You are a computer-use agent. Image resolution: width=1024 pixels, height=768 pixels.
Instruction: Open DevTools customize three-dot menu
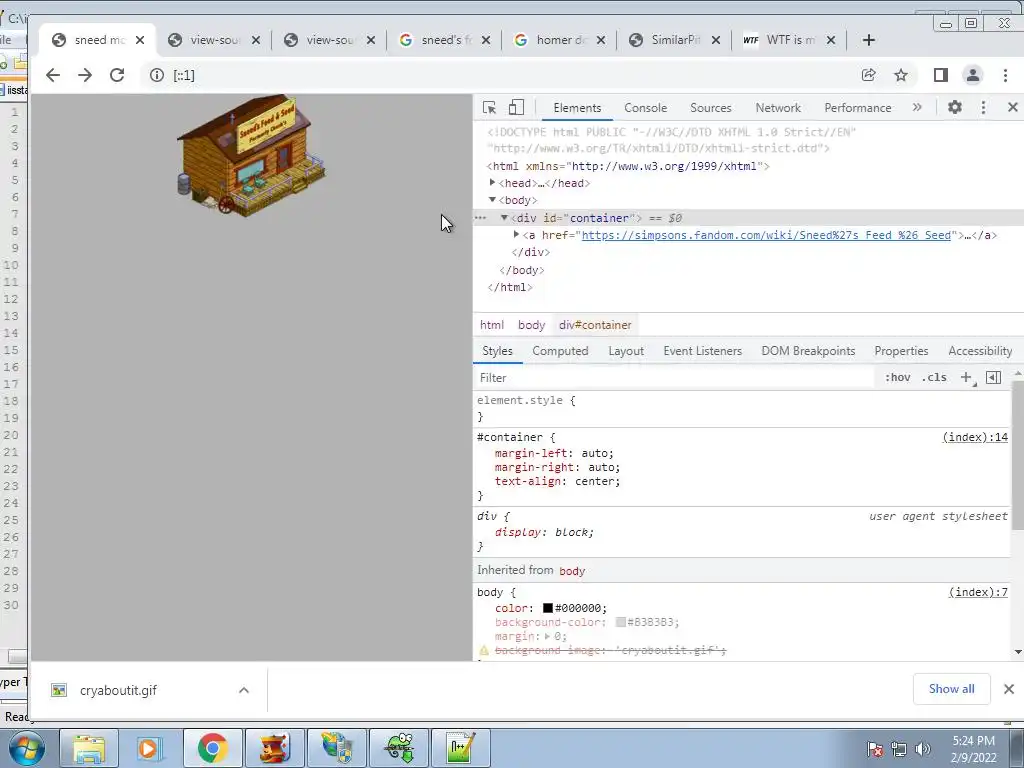(x=984, y=107)
